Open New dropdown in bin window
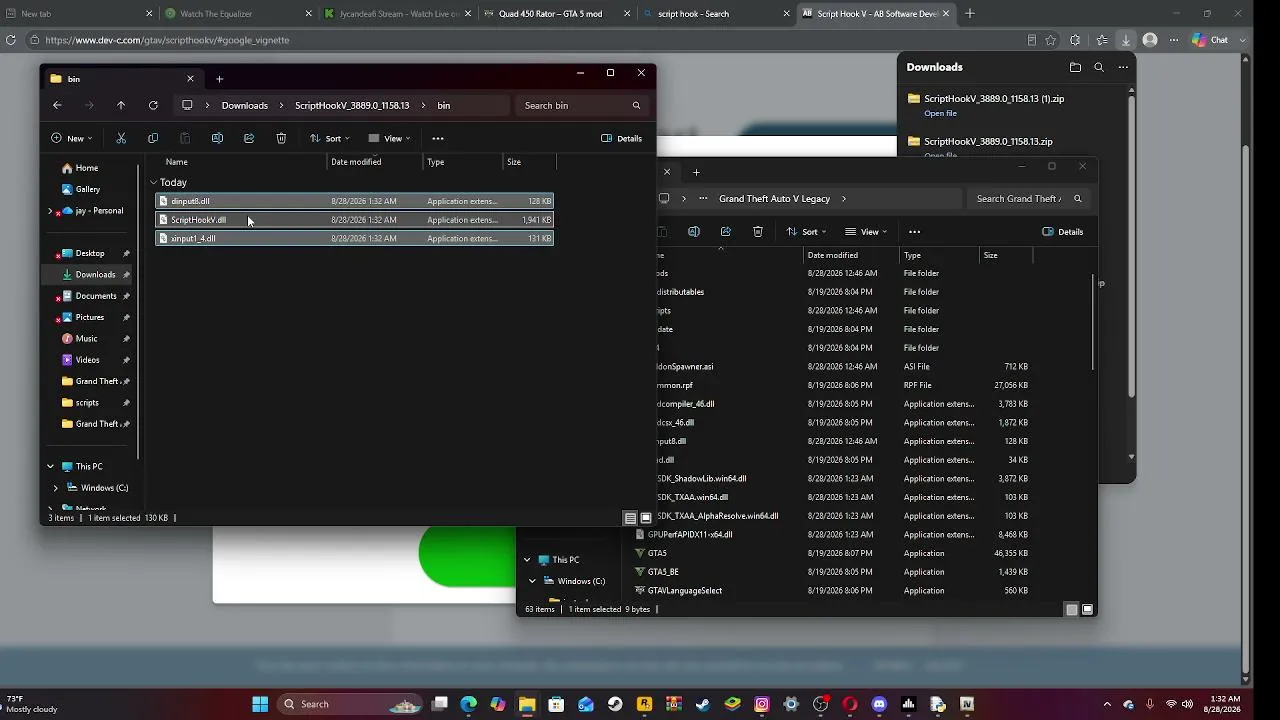 [x=72, y=138]
